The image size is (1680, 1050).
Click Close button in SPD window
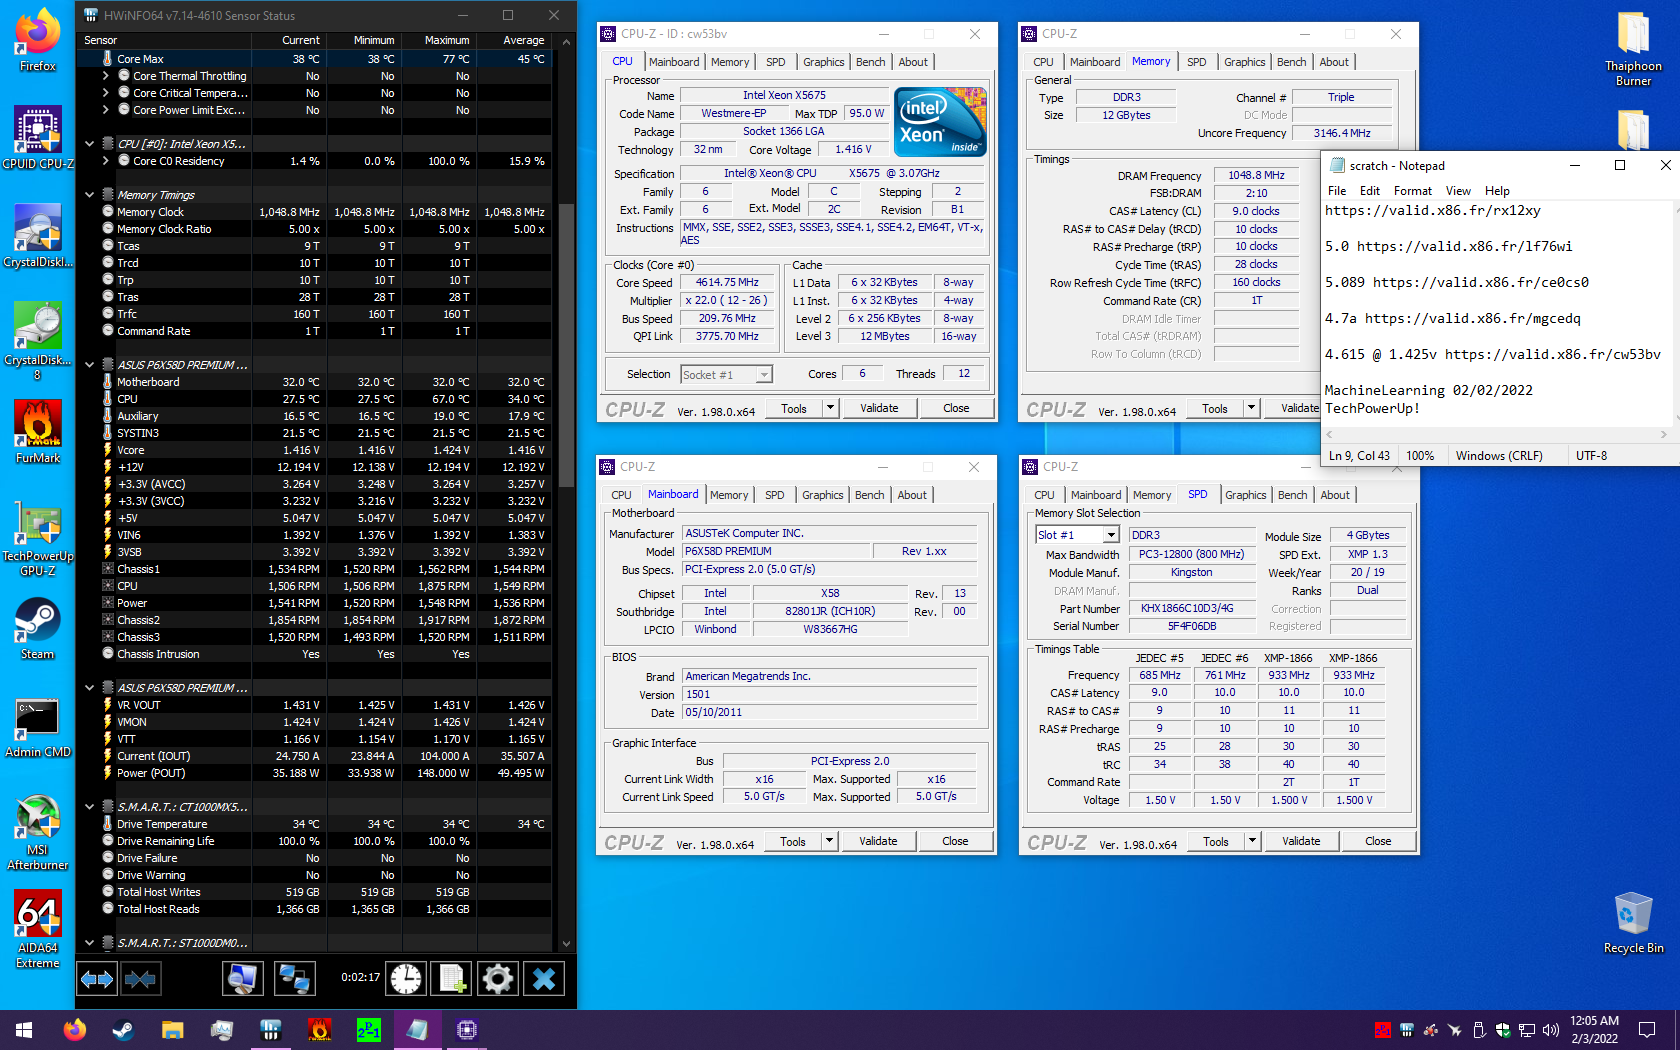(x=1378, y=841)
